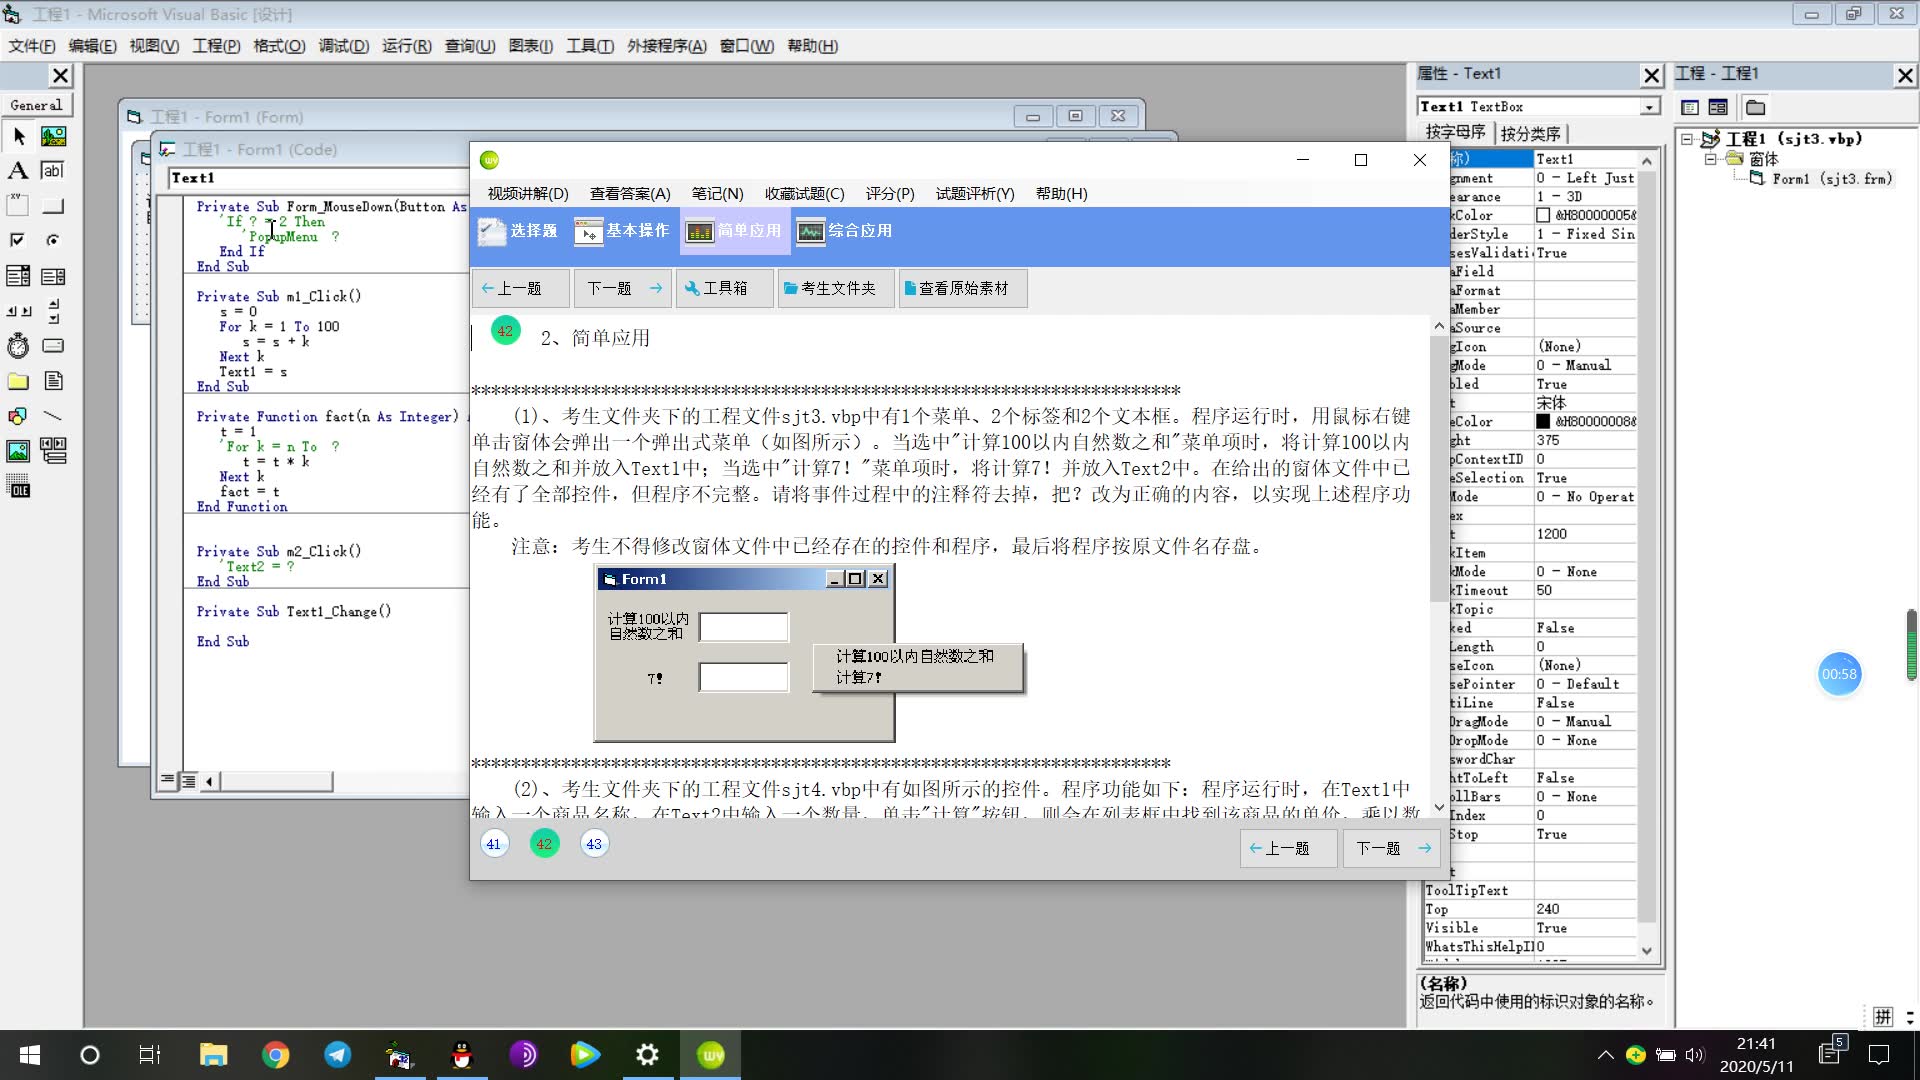Viewport: 1920px width, 1080px height.
Task: Open the 运行 menu
Action: (x=406, y=45)
